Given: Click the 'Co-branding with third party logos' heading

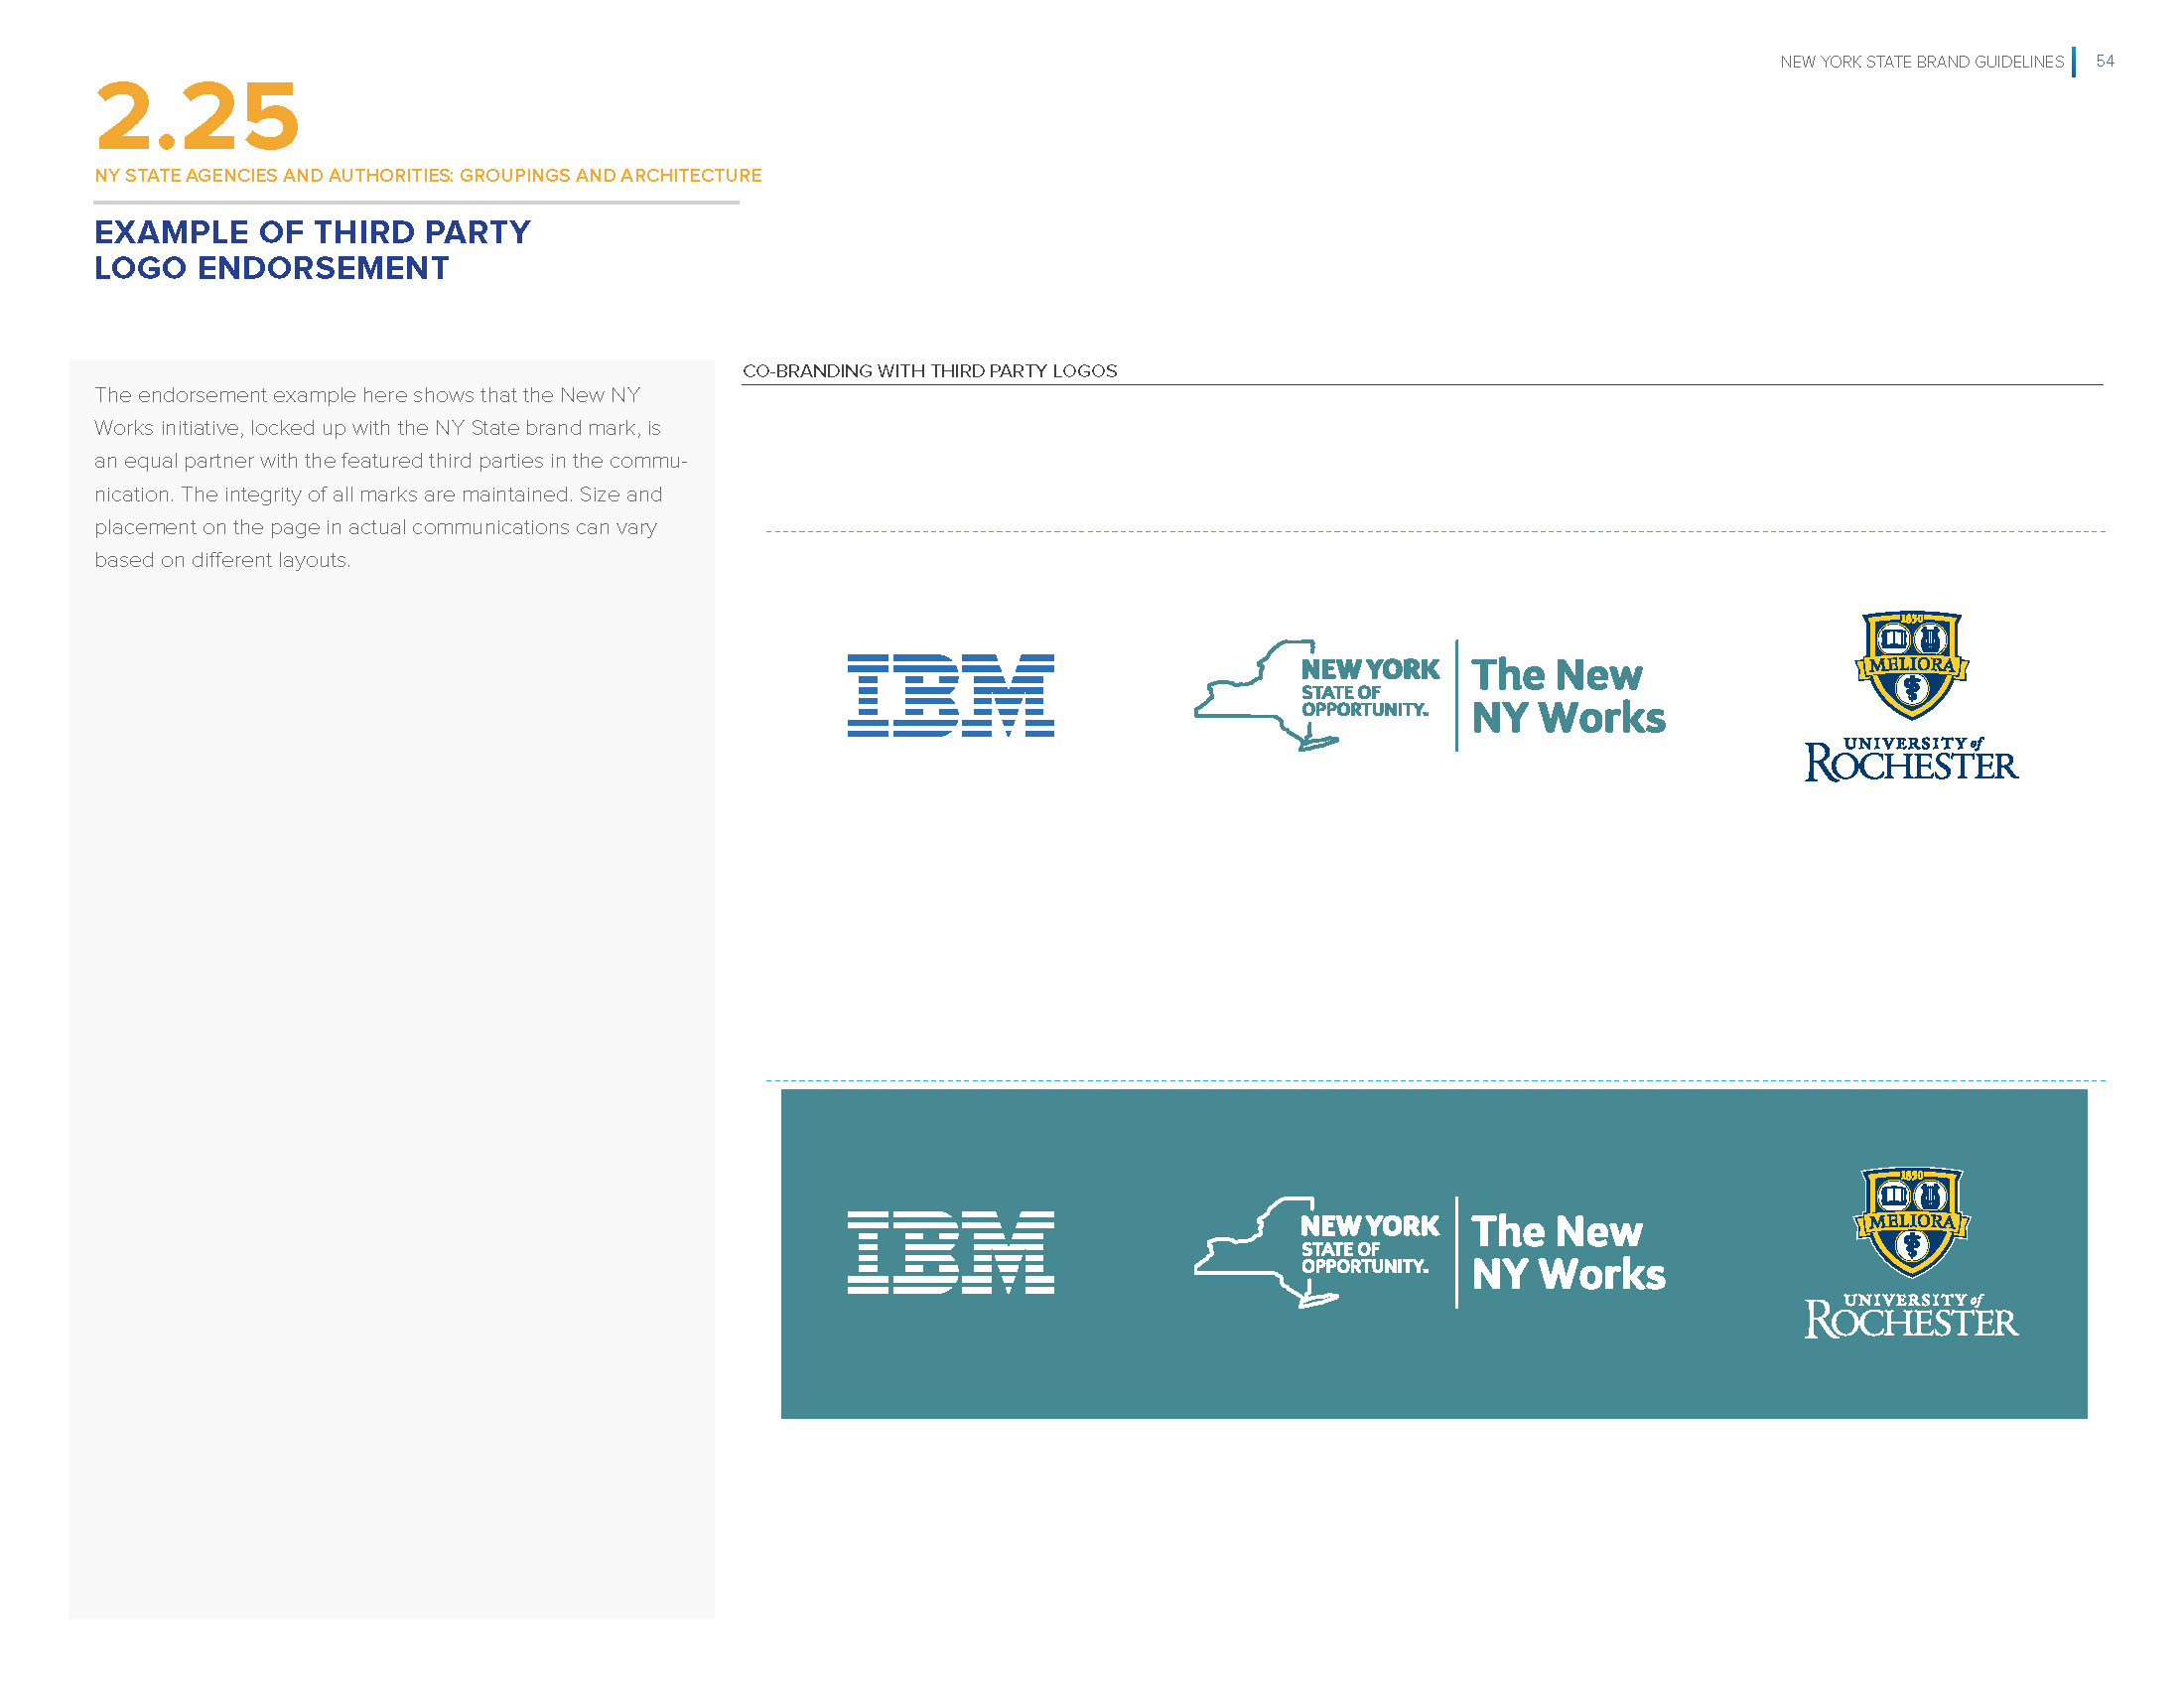Looking at the screenshot, I should pyautogui.click(x=929, y=371).
